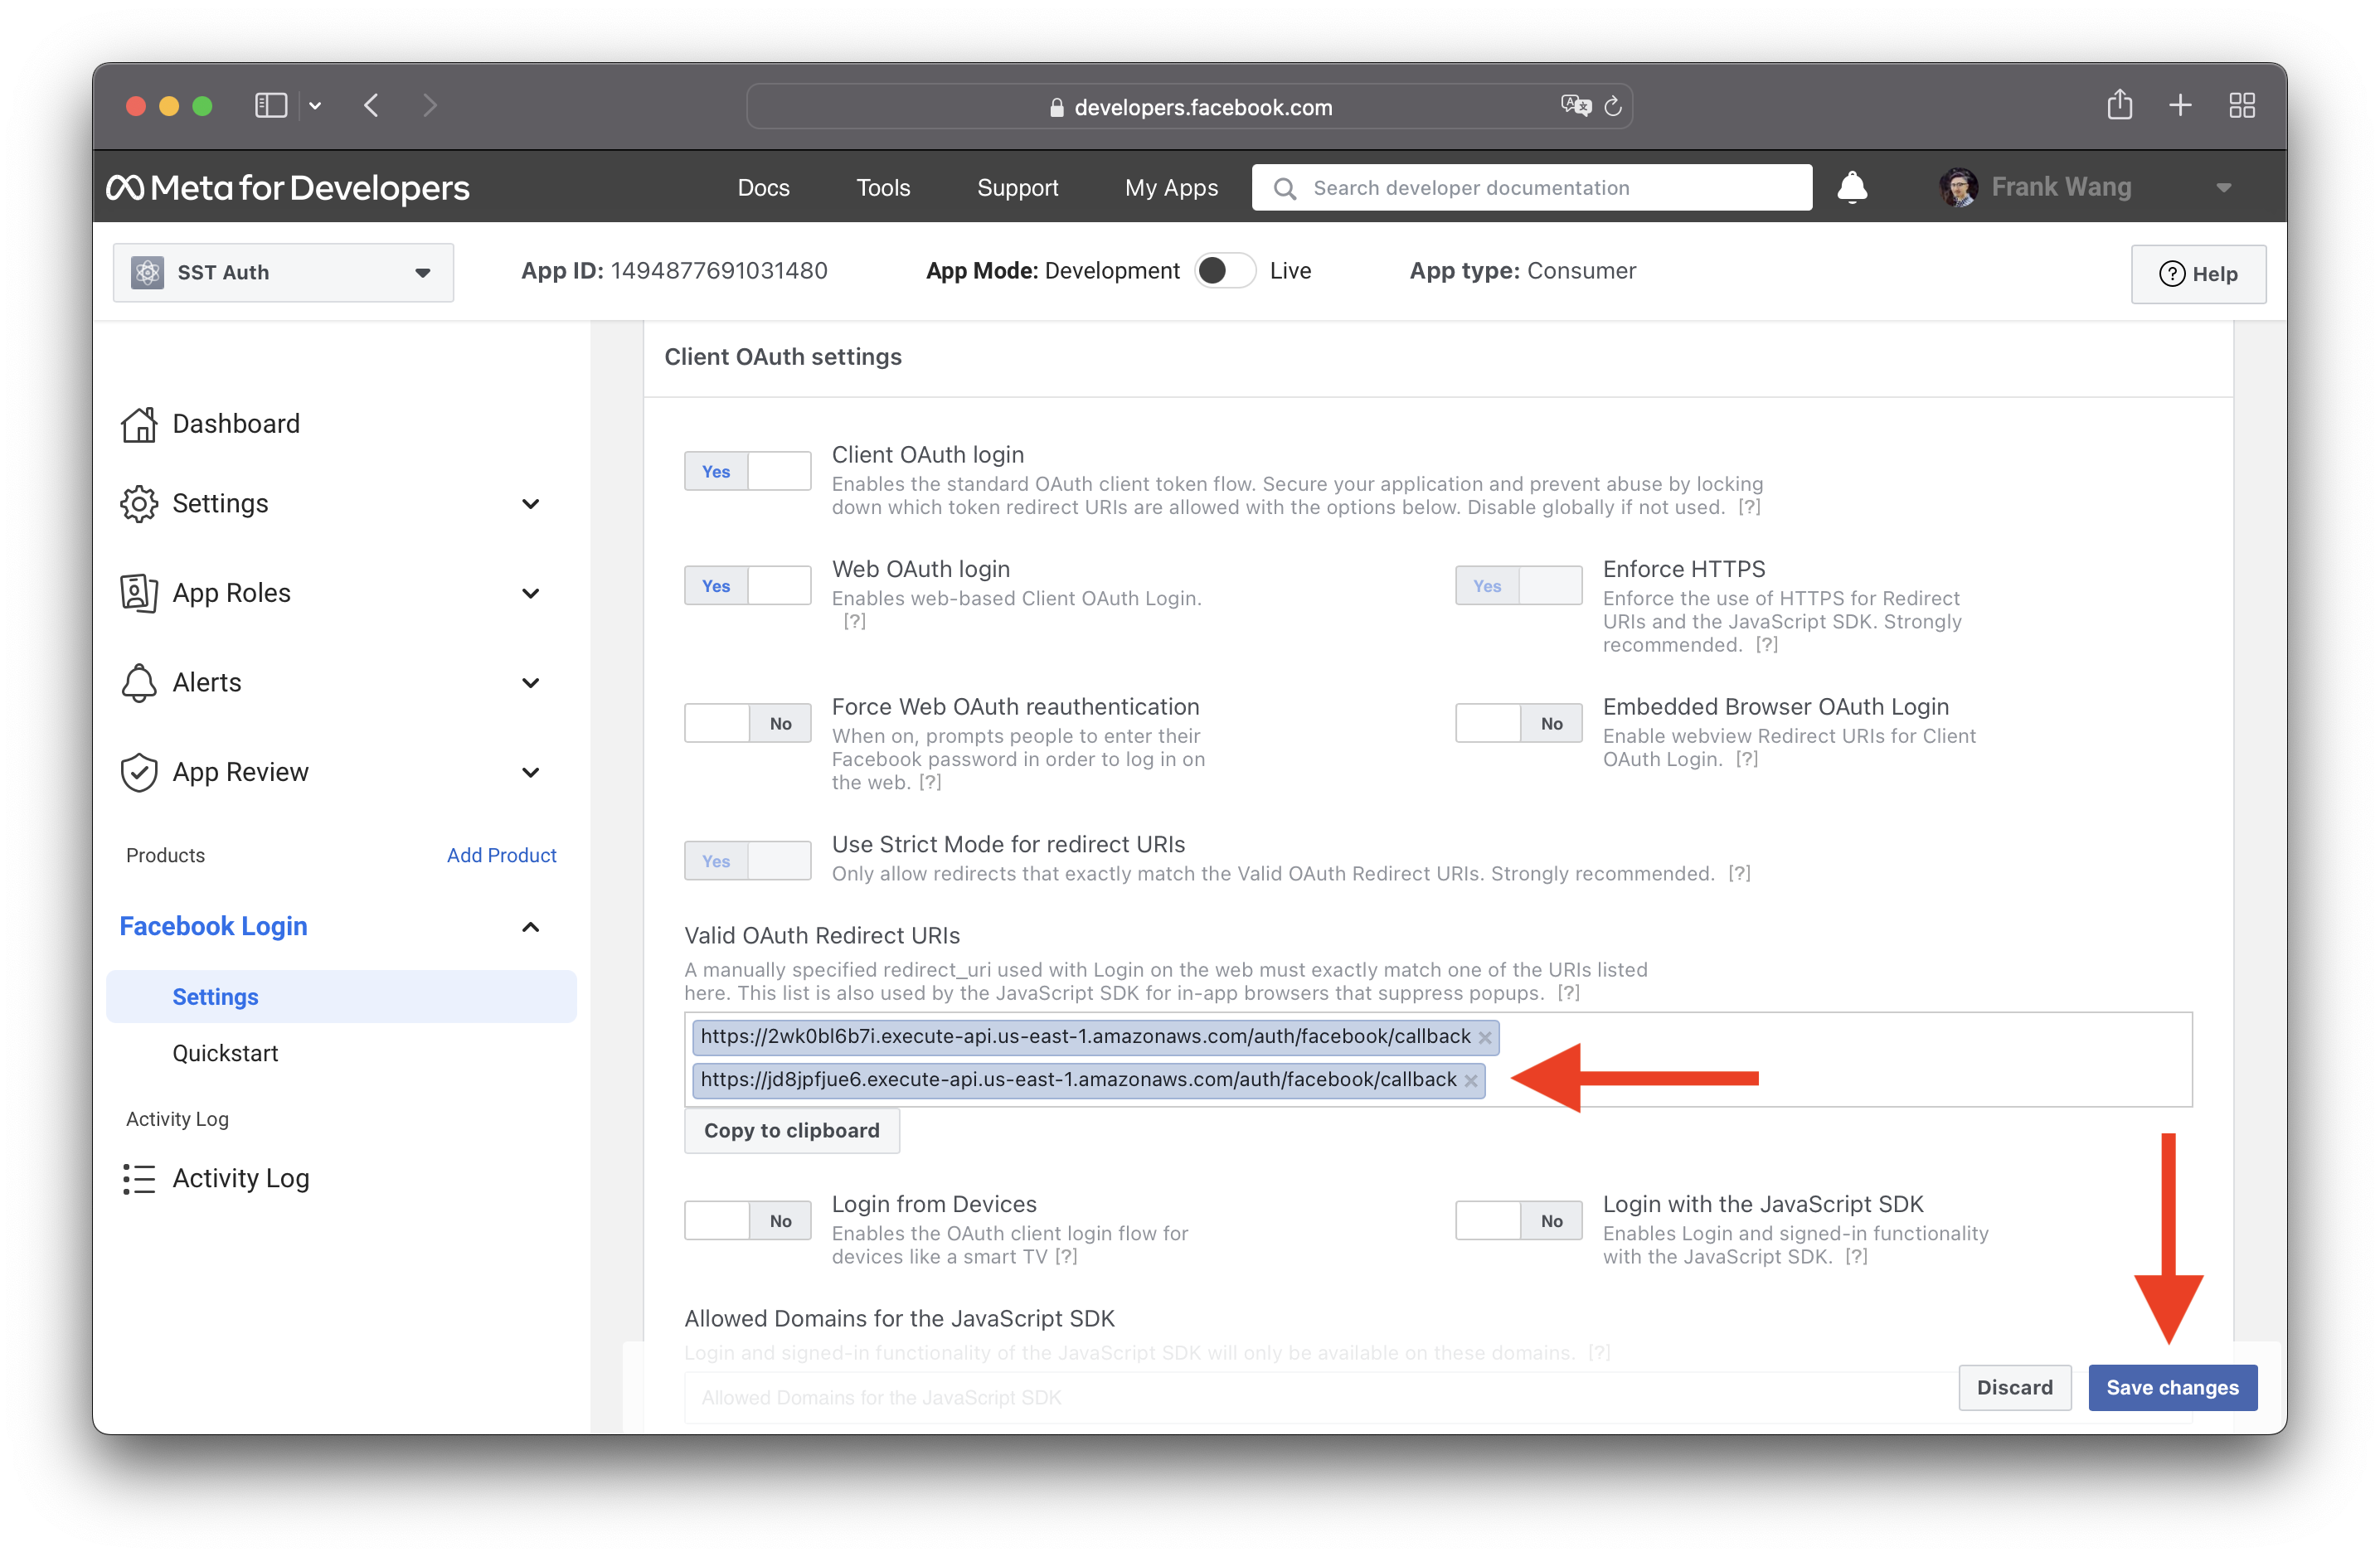
Task: Open the Safari sidebar options chevron
Action: point(315,105)
